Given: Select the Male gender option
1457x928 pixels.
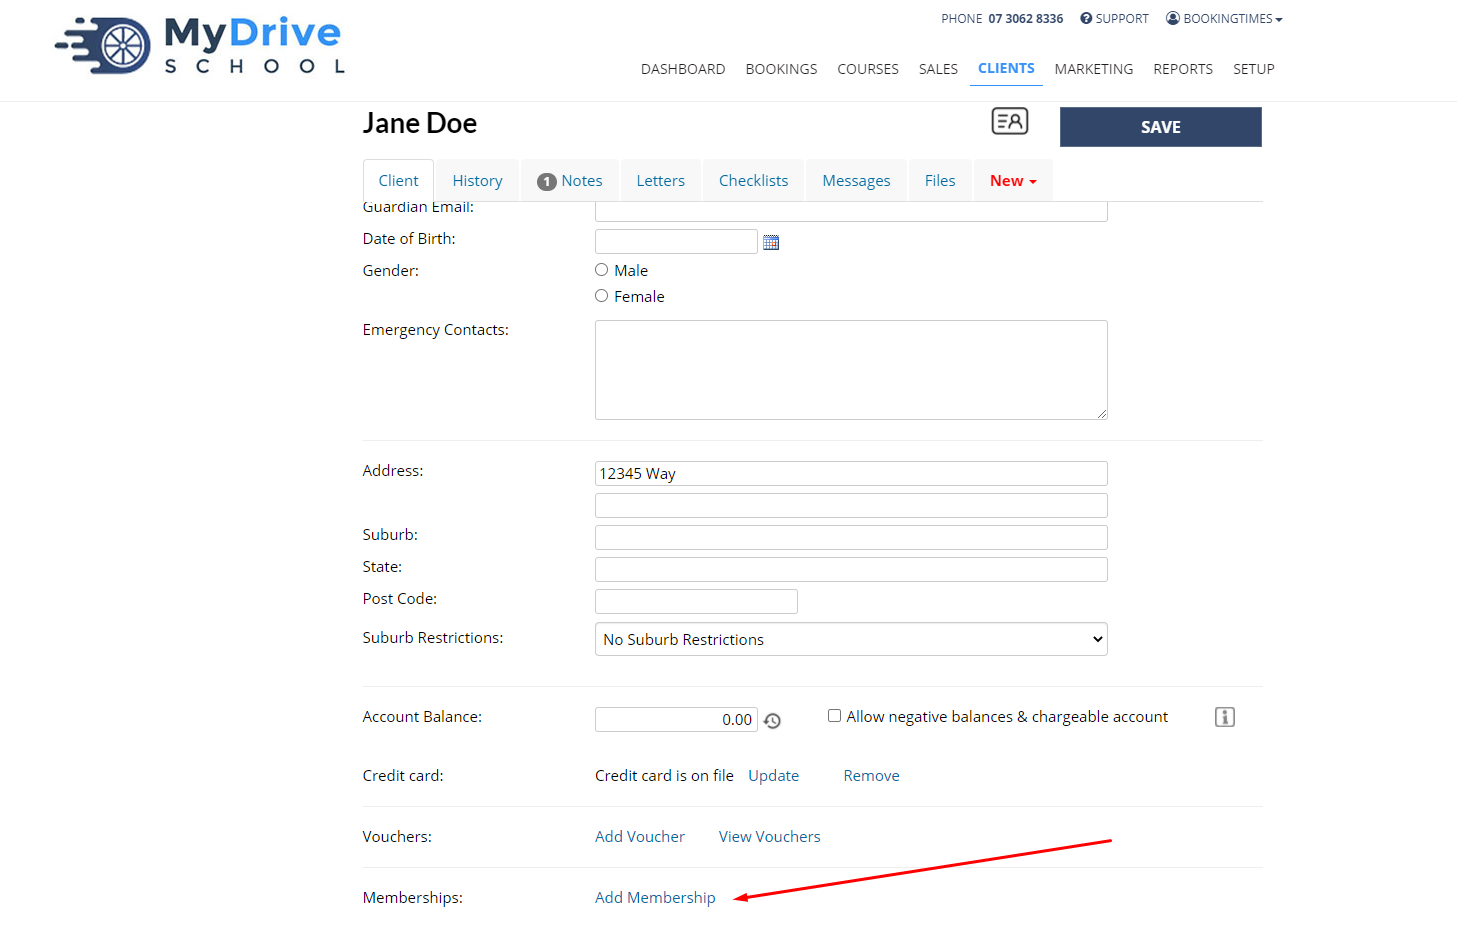Looking at the screenshot, I should click(x=601, y=270).
